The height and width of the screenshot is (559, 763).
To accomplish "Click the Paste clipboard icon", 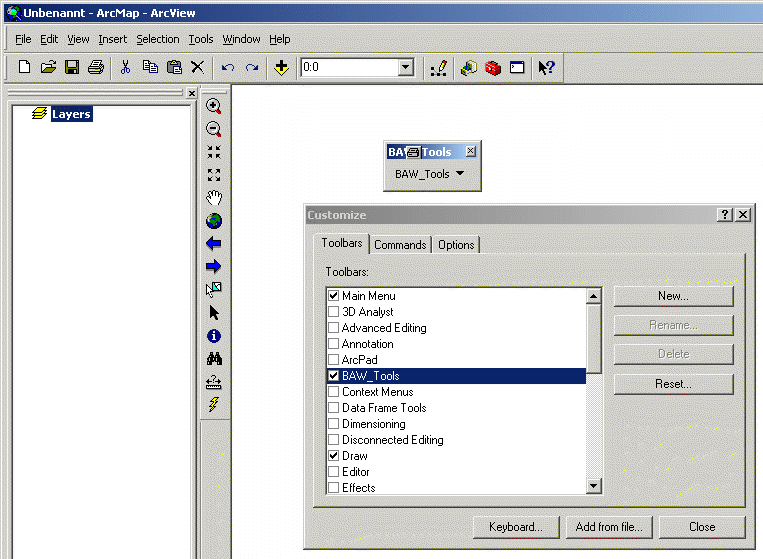I will pos(174,67).
